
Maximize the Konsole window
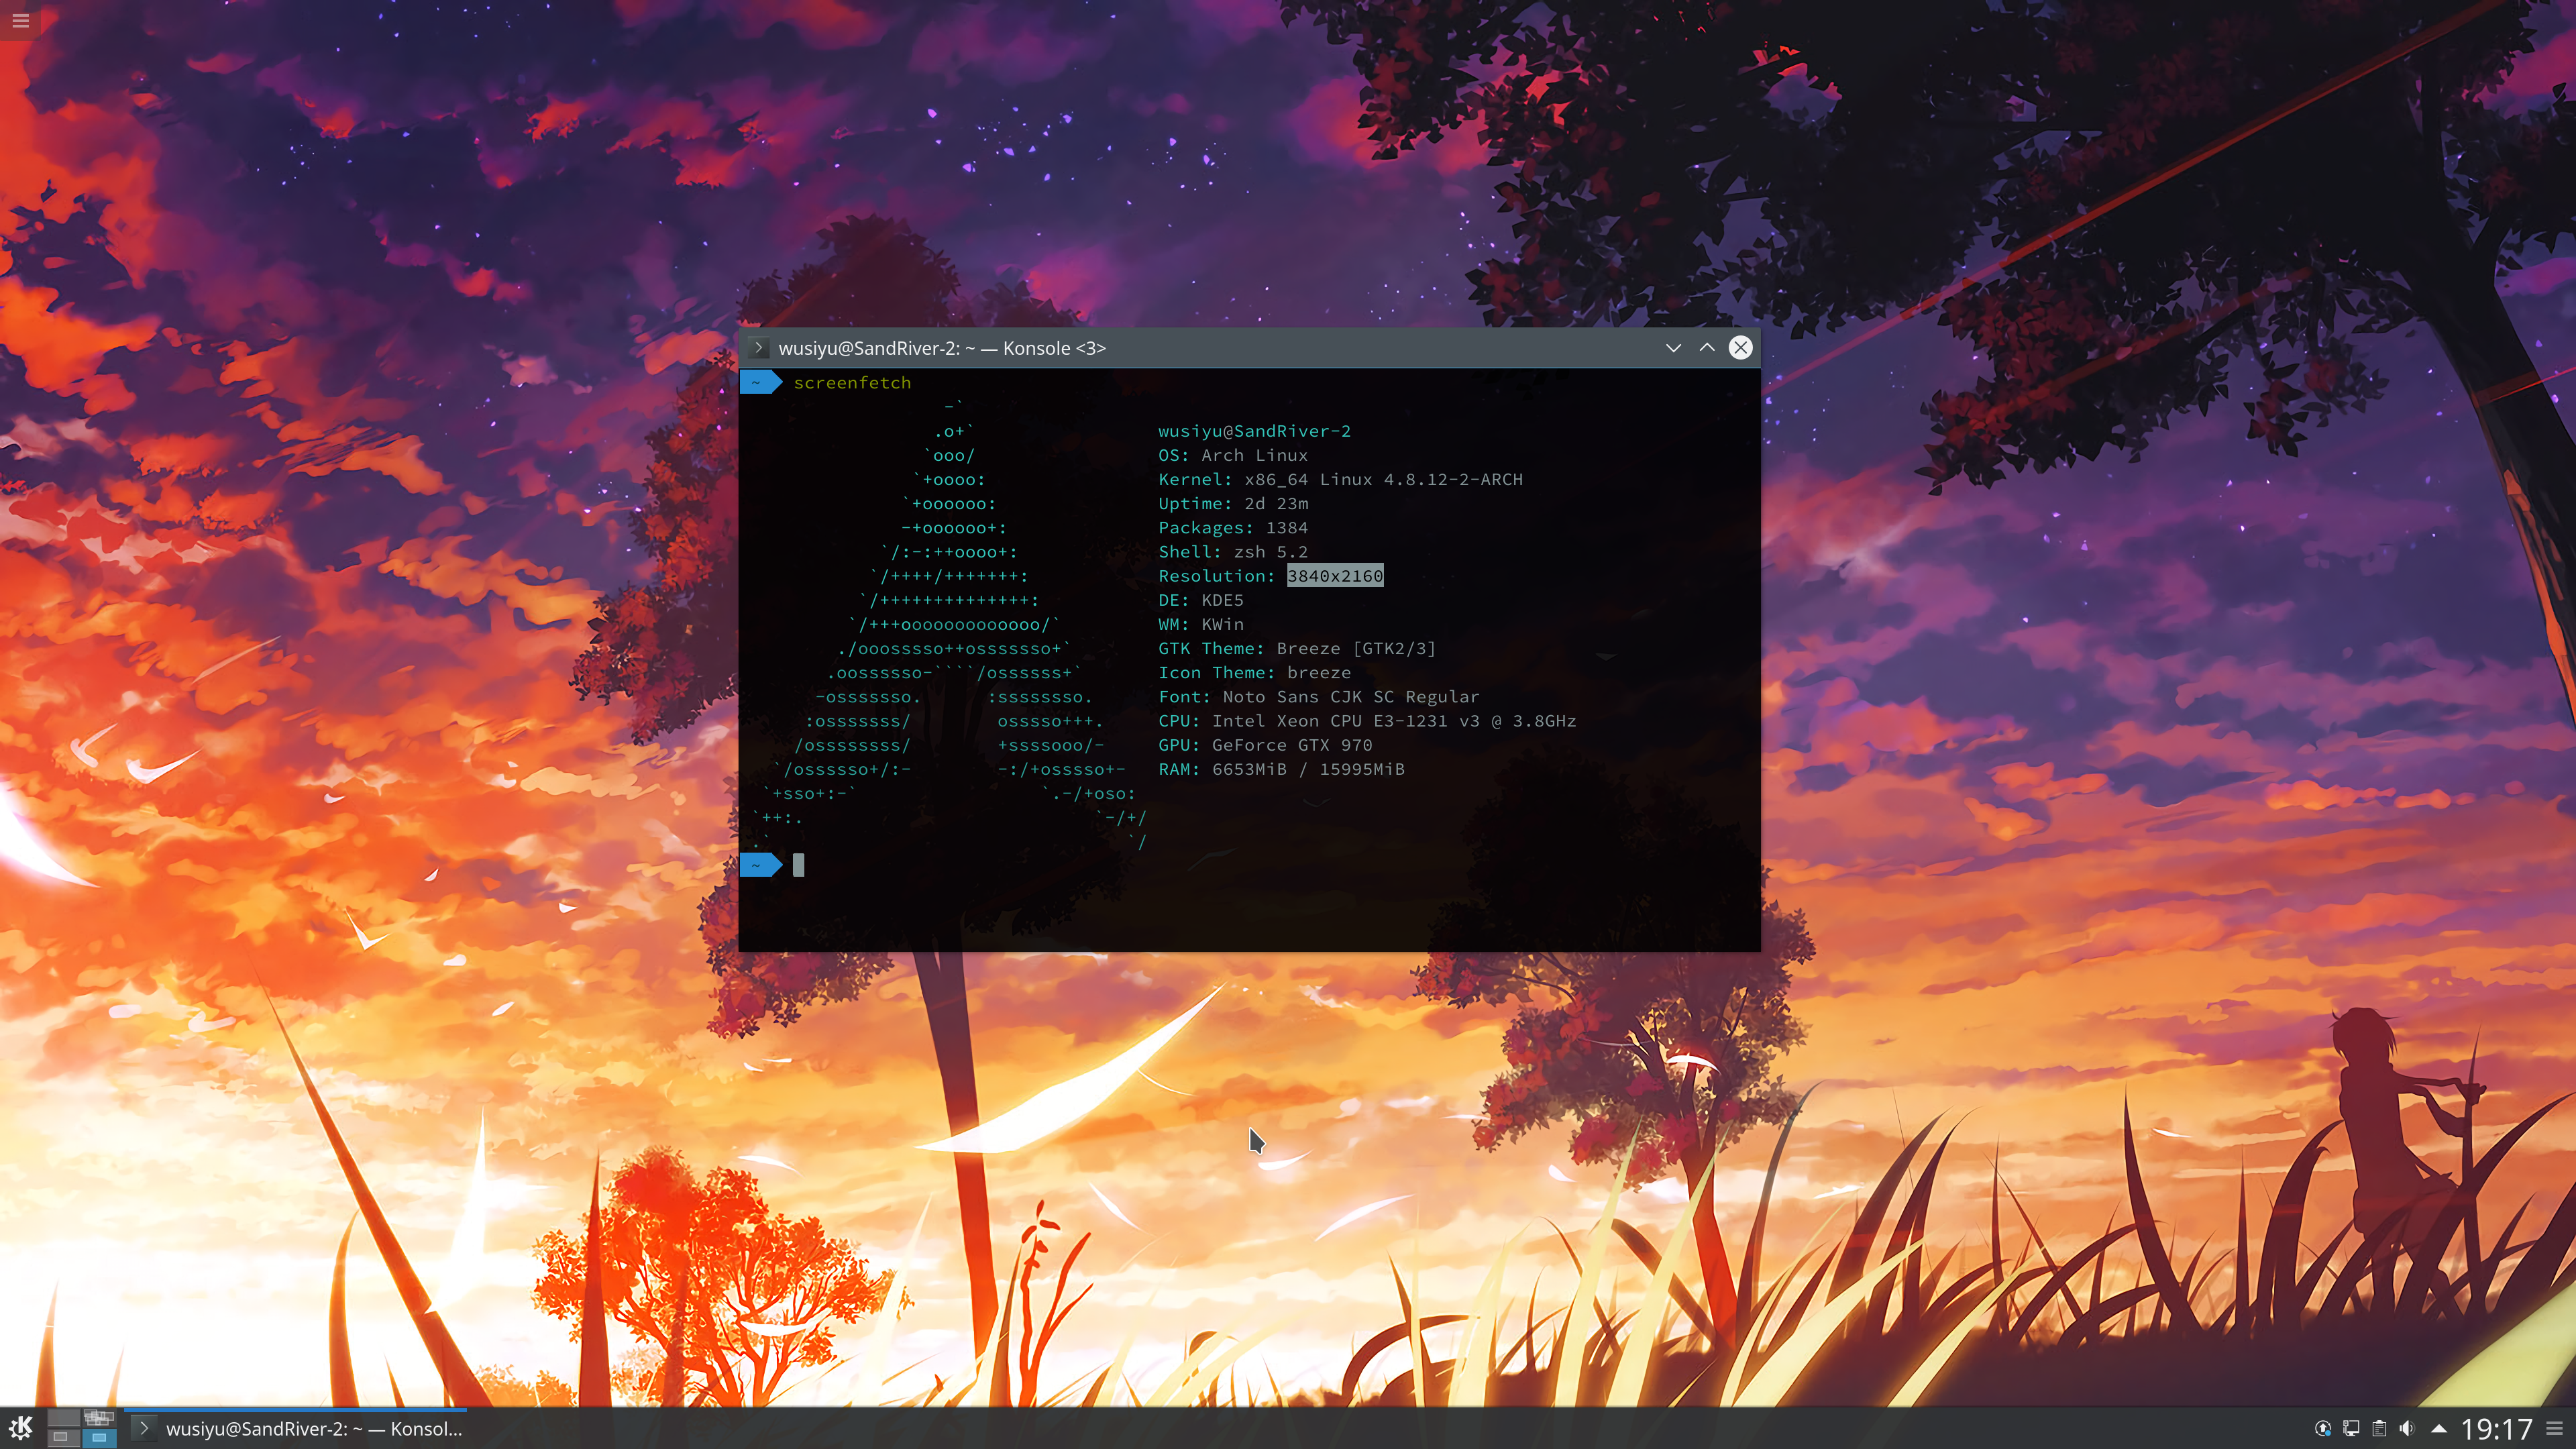tap(1707, 348)
